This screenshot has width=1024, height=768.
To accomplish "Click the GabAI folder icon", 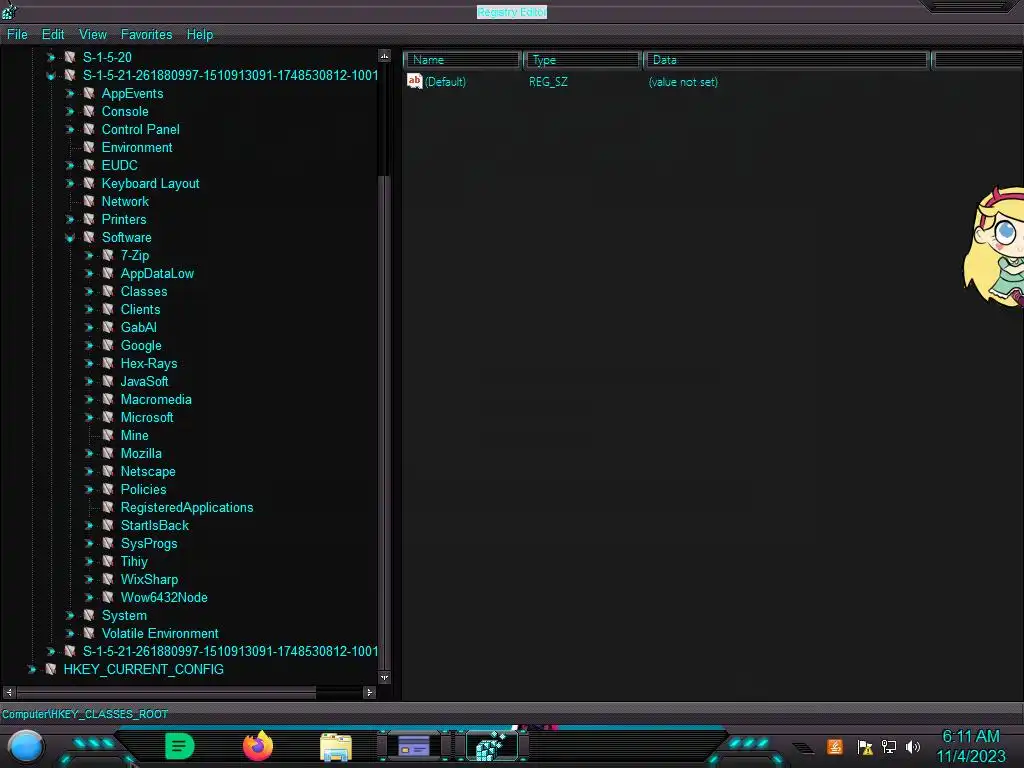I will coord(108,327).
